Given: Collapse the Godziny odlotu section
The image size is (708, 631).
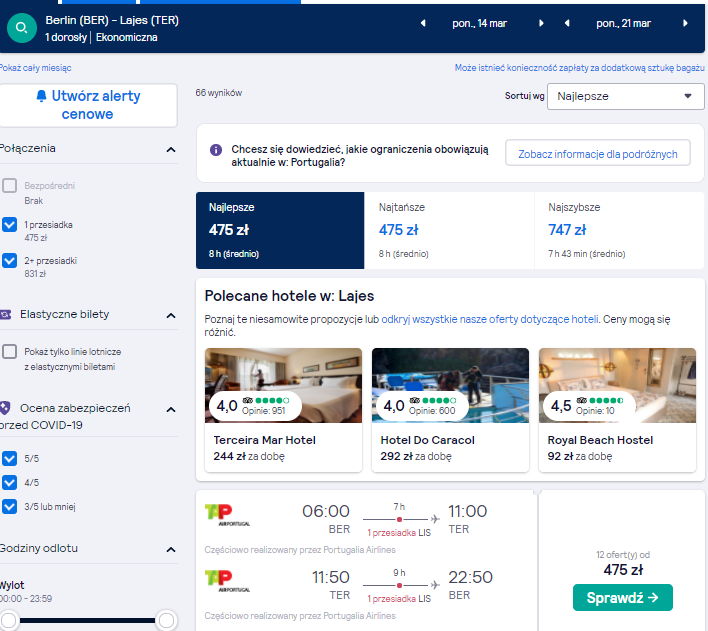Looking at the screenshot, I should (x=171, y=550).
